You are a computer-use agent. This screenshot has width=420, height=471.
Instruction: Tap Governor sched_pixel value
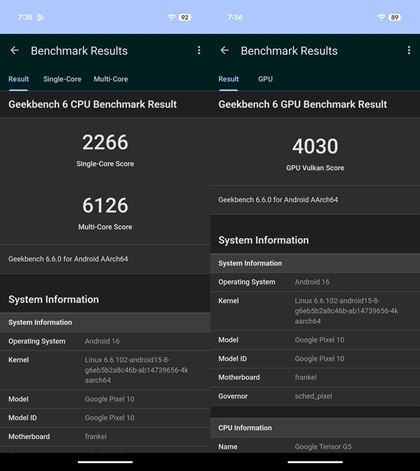(x=313, y=396)
